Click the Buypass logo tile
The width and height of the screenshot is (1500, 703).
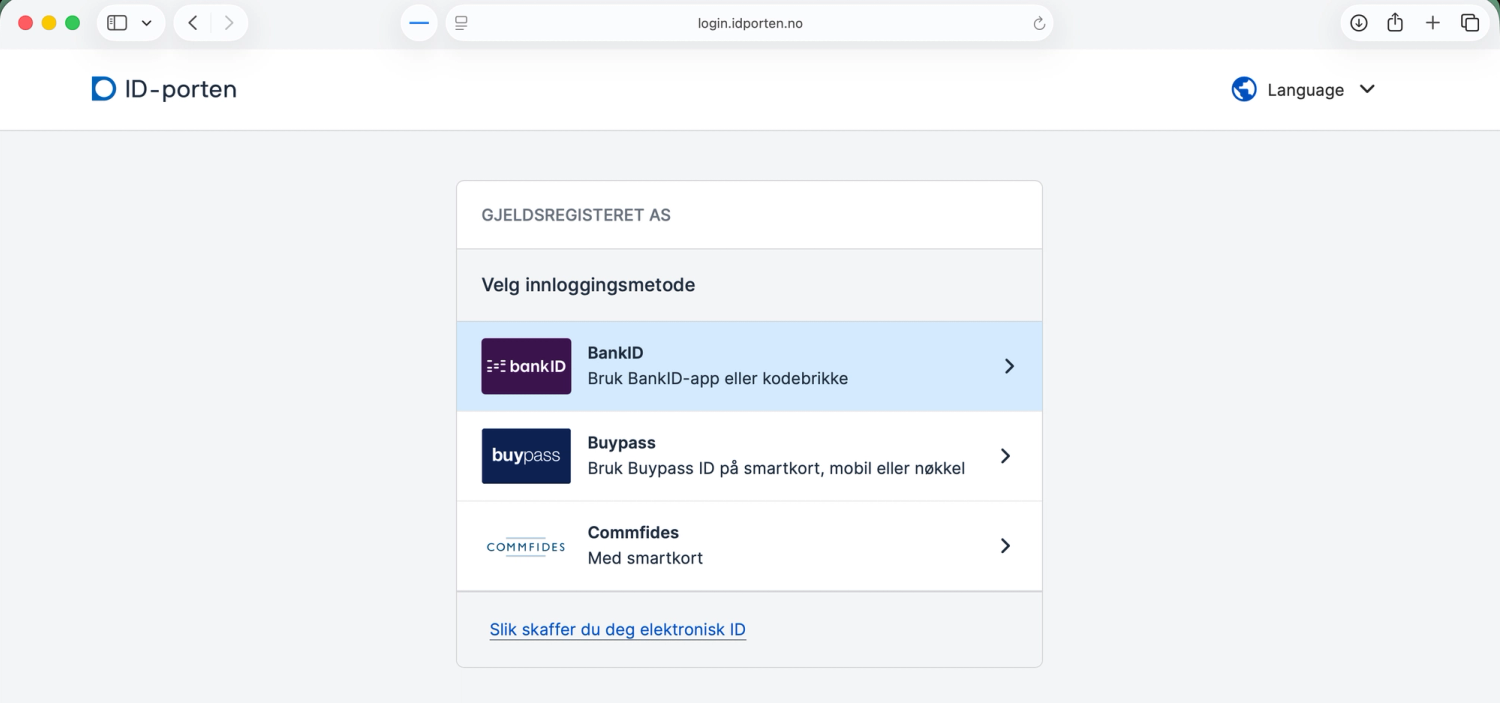(526, 456)
